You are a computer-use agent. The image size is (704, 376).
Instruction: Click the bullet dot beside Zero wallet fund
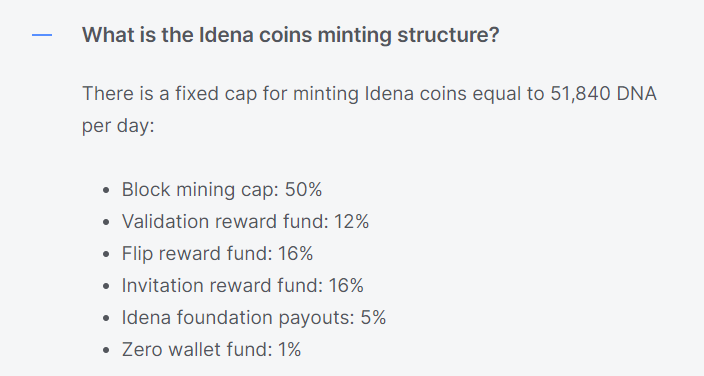[106, 350]
